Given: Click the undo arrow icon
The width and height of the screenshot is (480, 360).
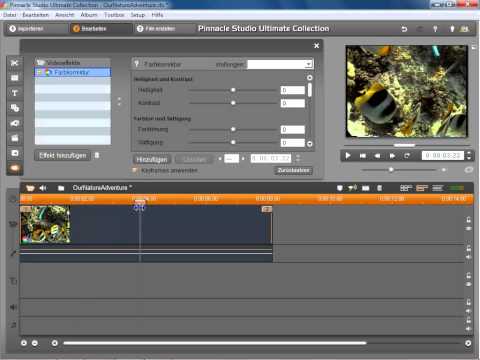Looking at the screenshot, I should [404, 29].
